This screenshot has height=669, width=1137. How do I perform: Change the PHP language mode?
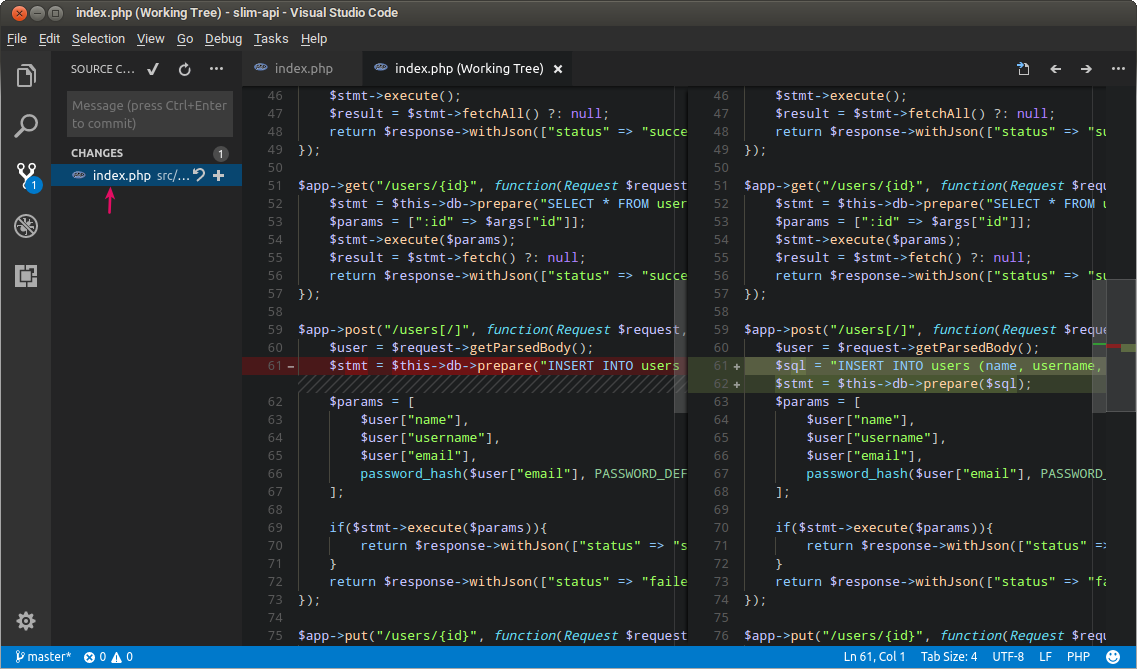click(x=1078, y=657)
